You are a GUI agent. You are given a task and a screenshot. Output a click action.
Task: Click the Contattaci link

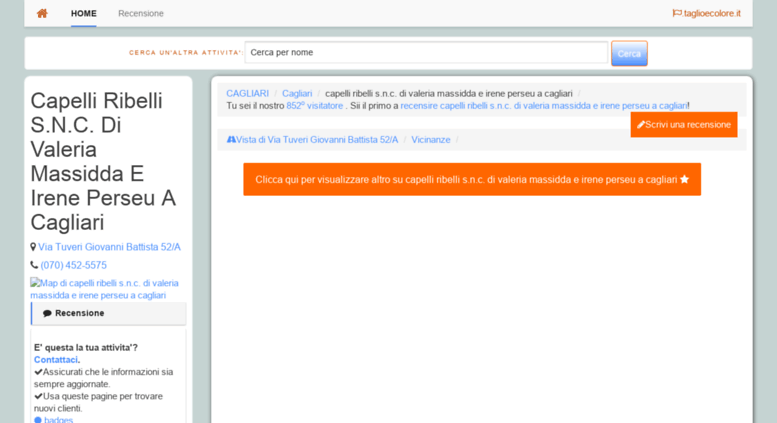[56, 360]
